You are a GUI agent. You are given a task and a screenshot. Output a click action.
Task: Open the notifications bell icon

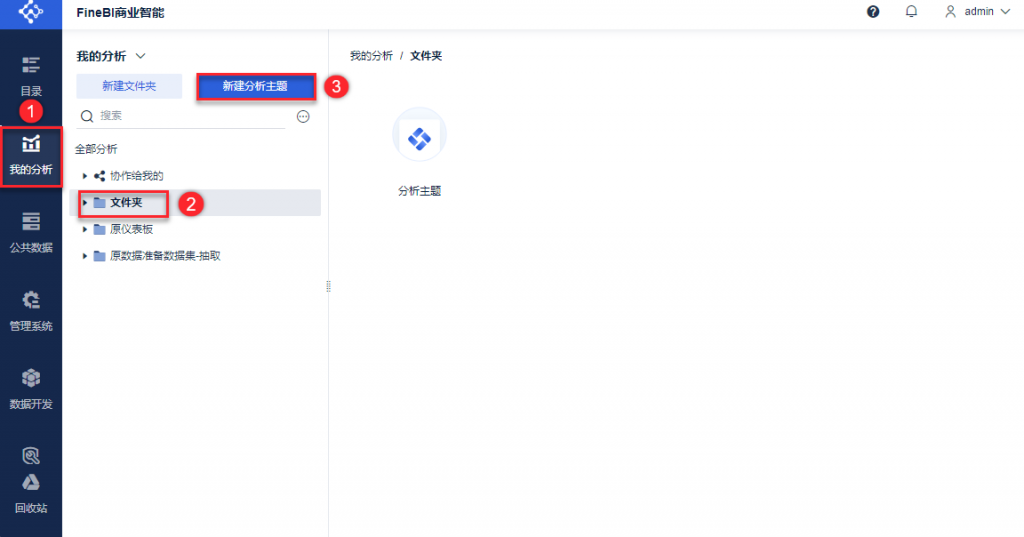(911, 12)
